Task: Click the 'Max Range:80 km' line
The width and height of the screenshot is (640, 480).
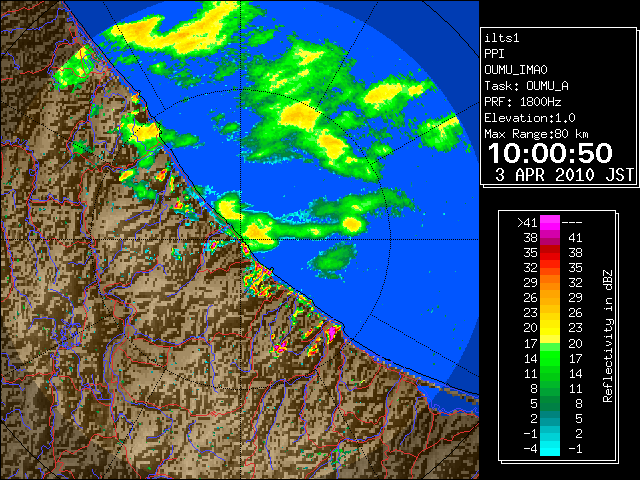Action: click(x=536, y=134)
